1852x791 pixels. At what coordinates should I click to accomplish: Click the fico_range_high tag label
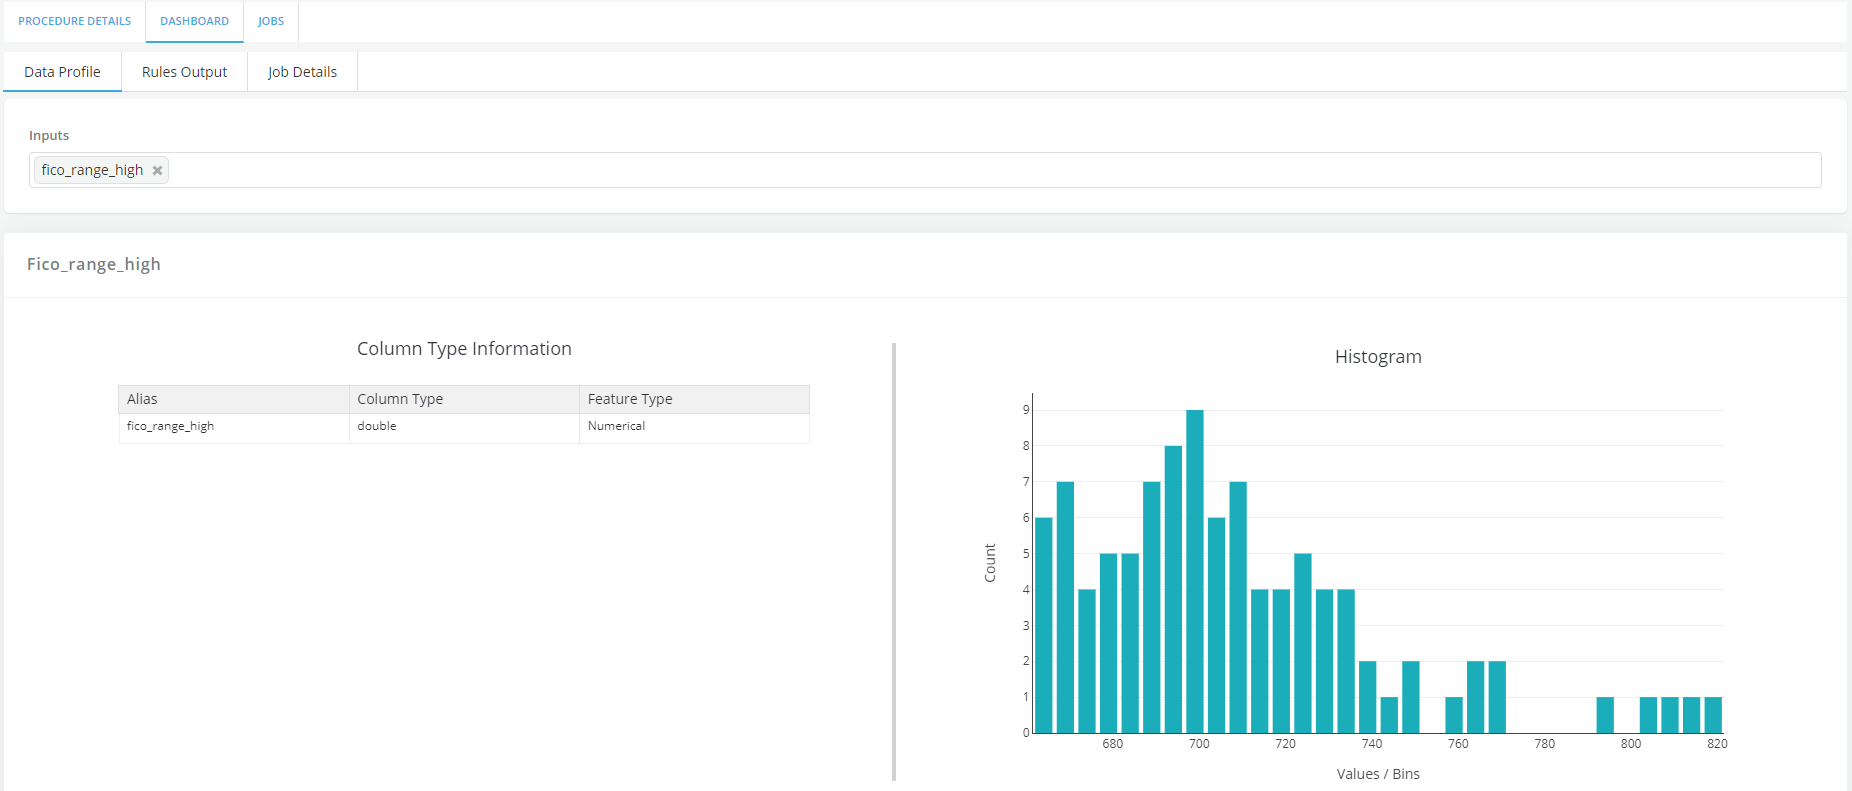[x=92, y=170]
